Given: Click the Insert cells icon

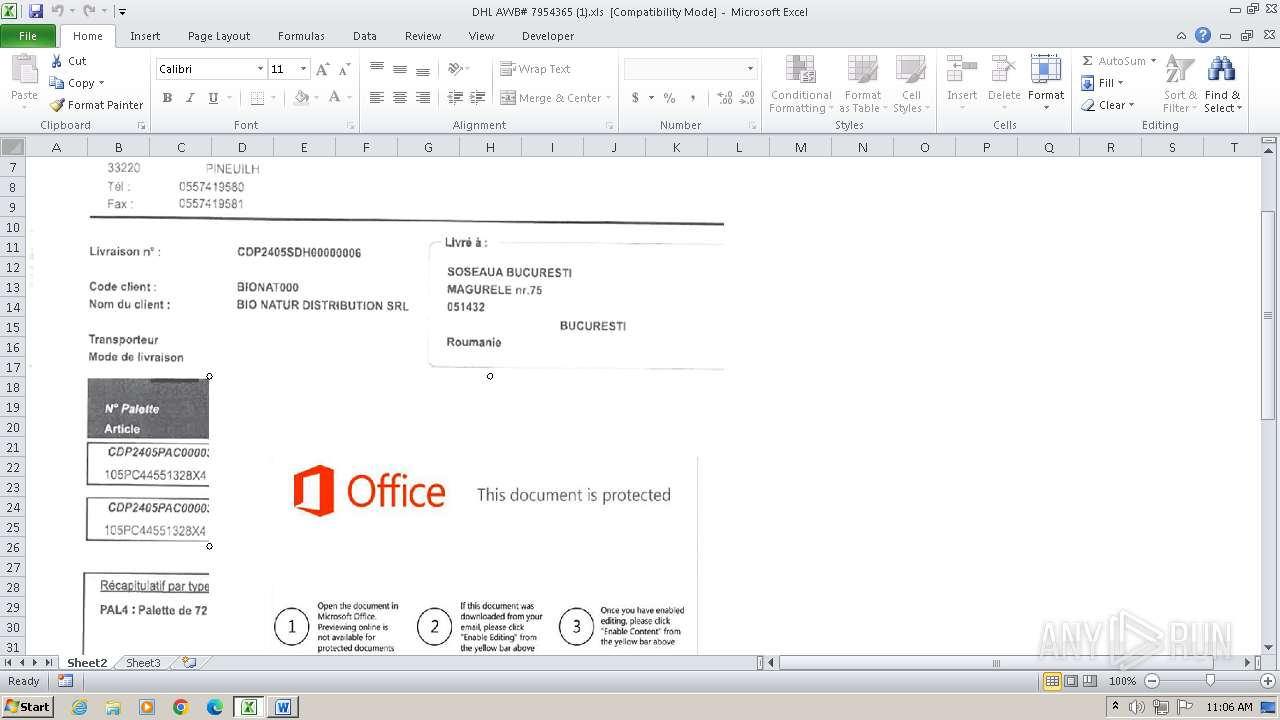Looking at the screenshot, I should [x=962, y=70].
